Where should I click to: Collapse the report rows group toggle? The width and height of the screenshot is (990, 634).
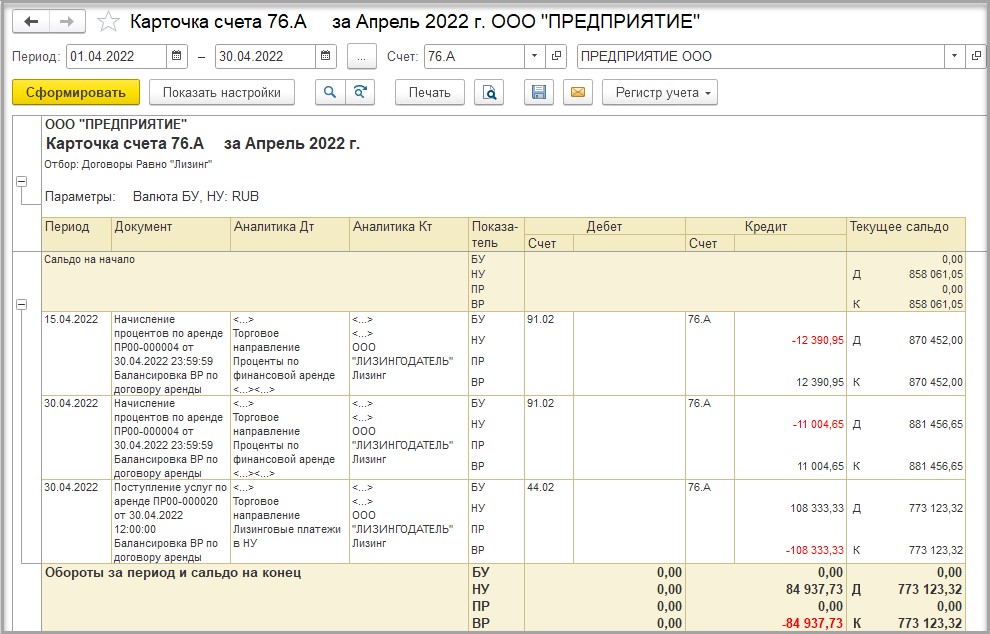[x=21, y=304]
